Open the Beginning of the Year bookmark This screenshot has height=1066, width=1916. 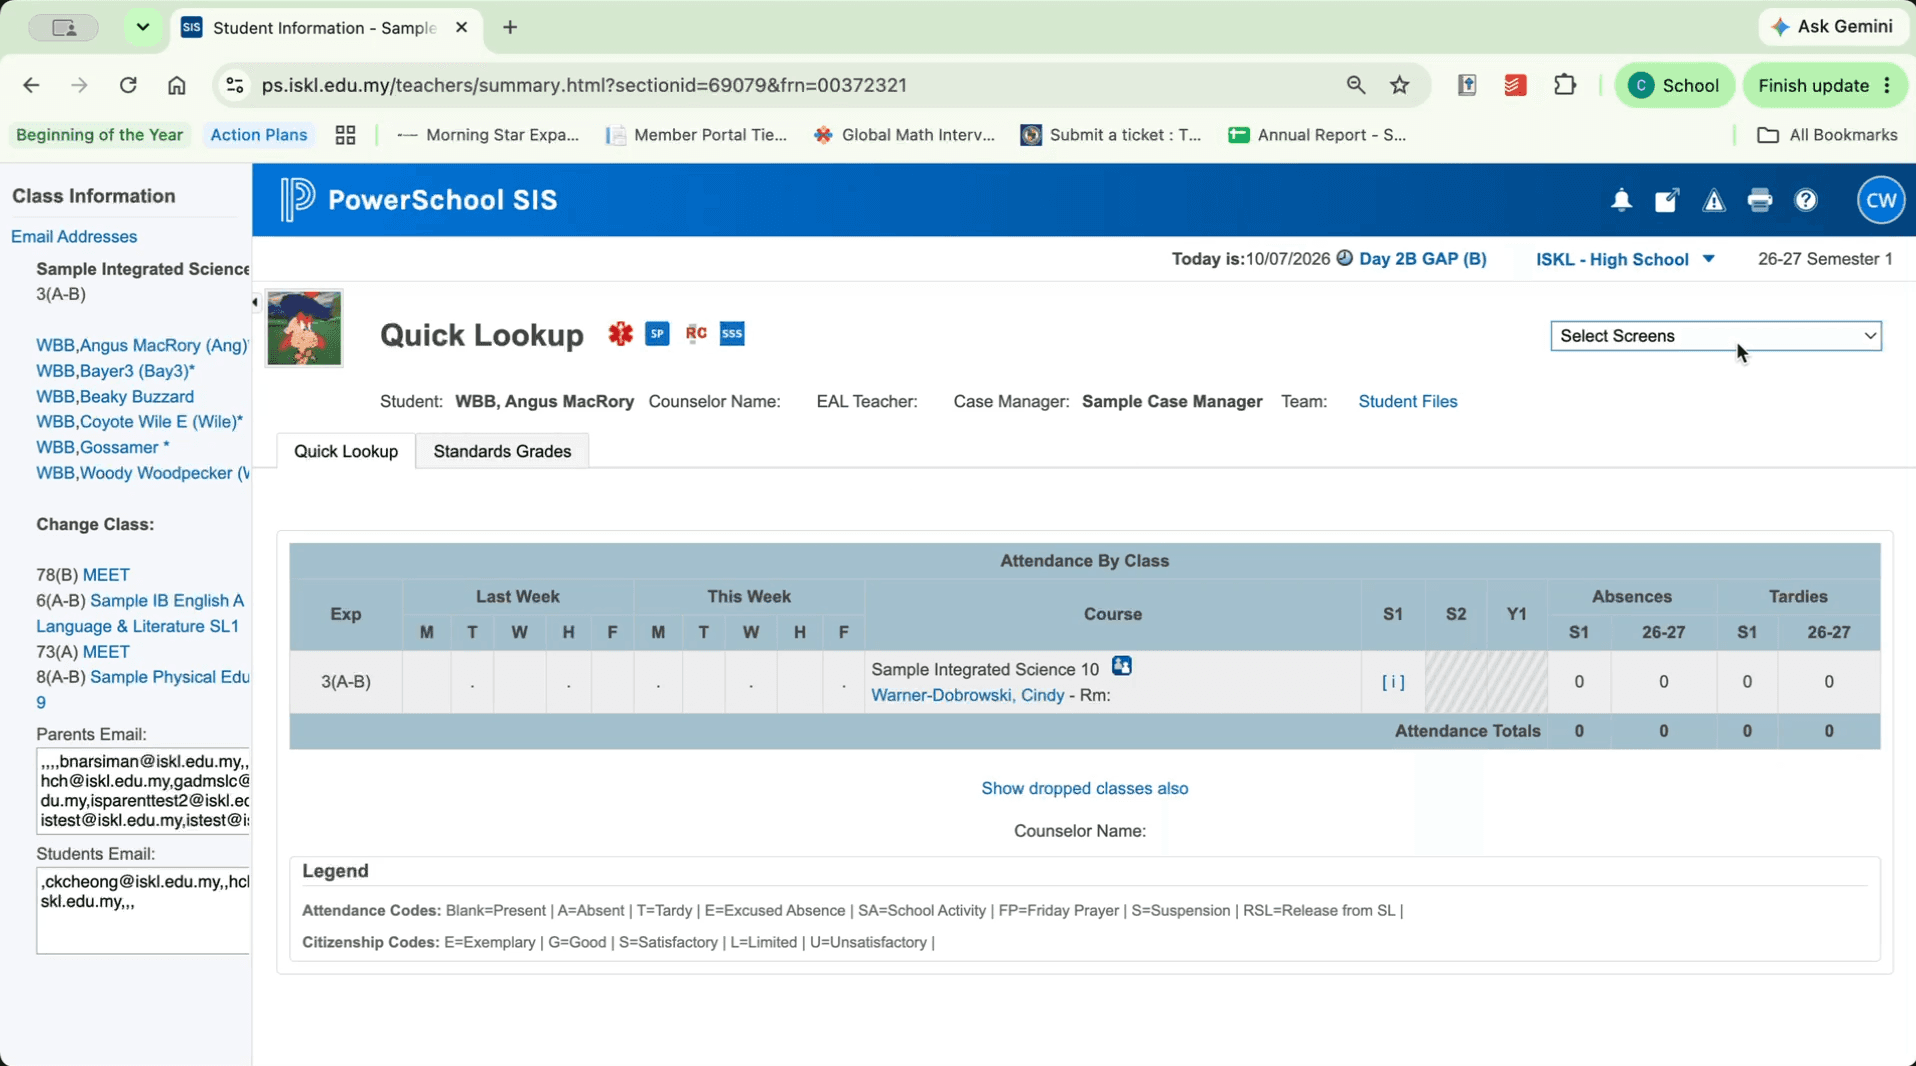pos(99,135)
